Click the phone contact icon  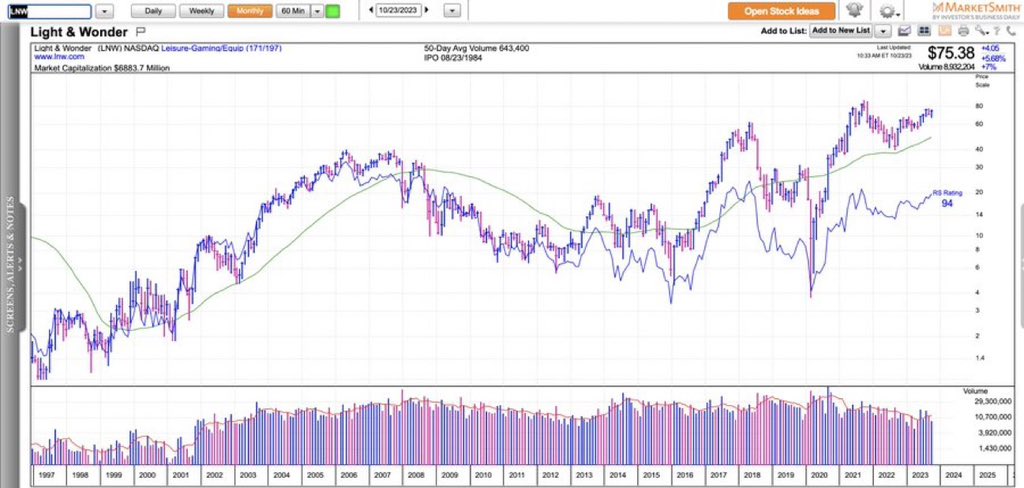pos(1010,31)
